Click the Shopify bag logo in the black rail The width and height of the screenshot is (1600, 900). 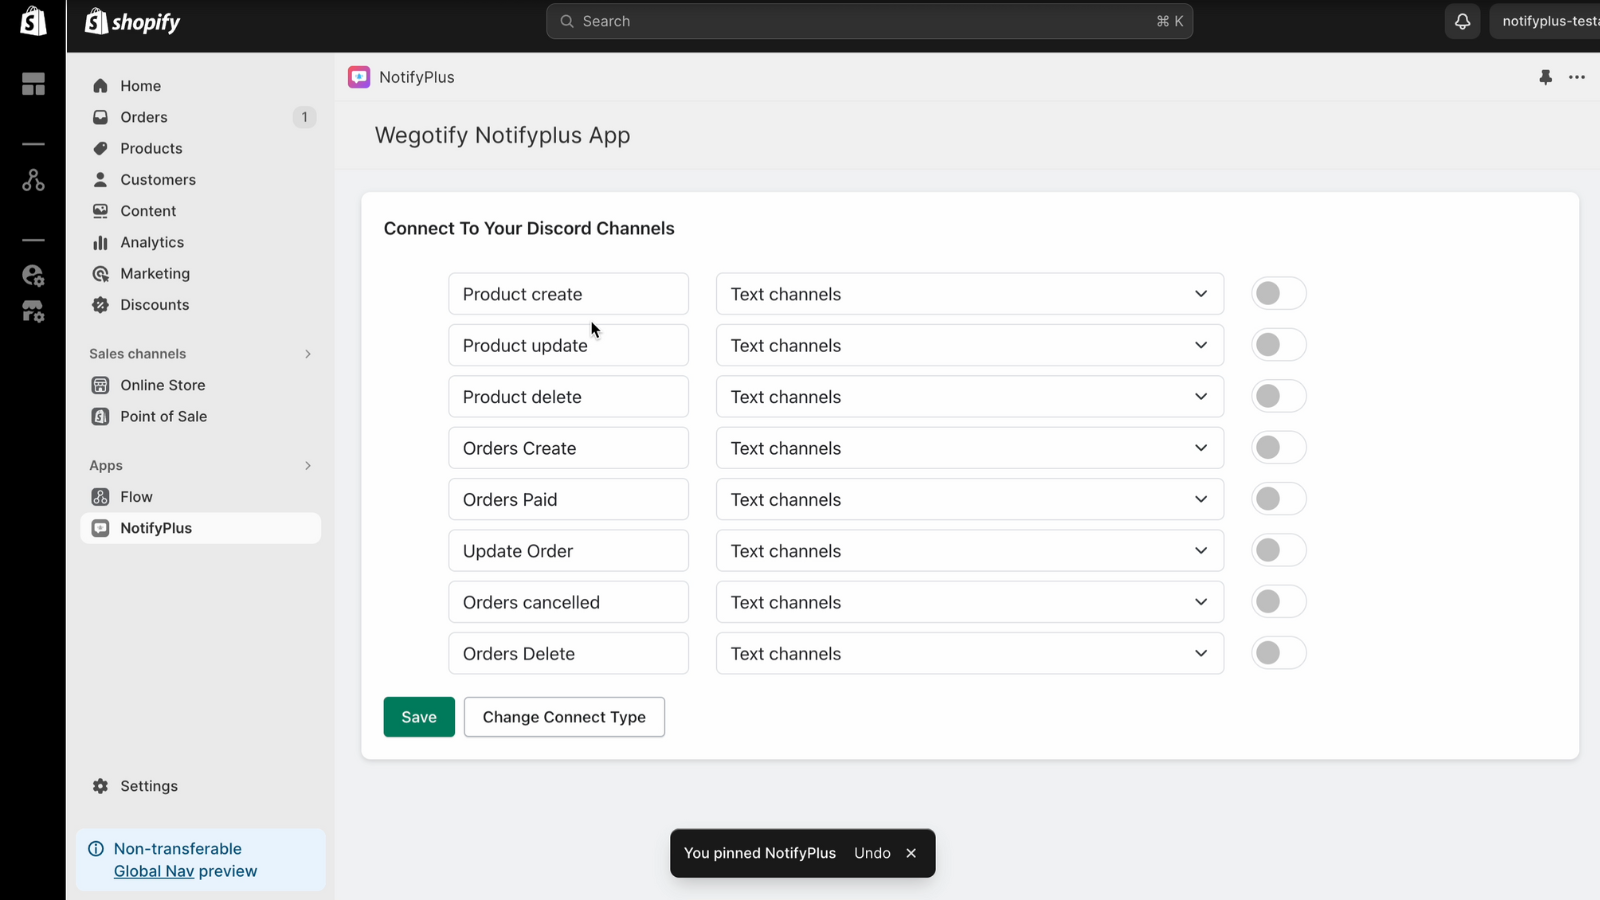(33, 21)
